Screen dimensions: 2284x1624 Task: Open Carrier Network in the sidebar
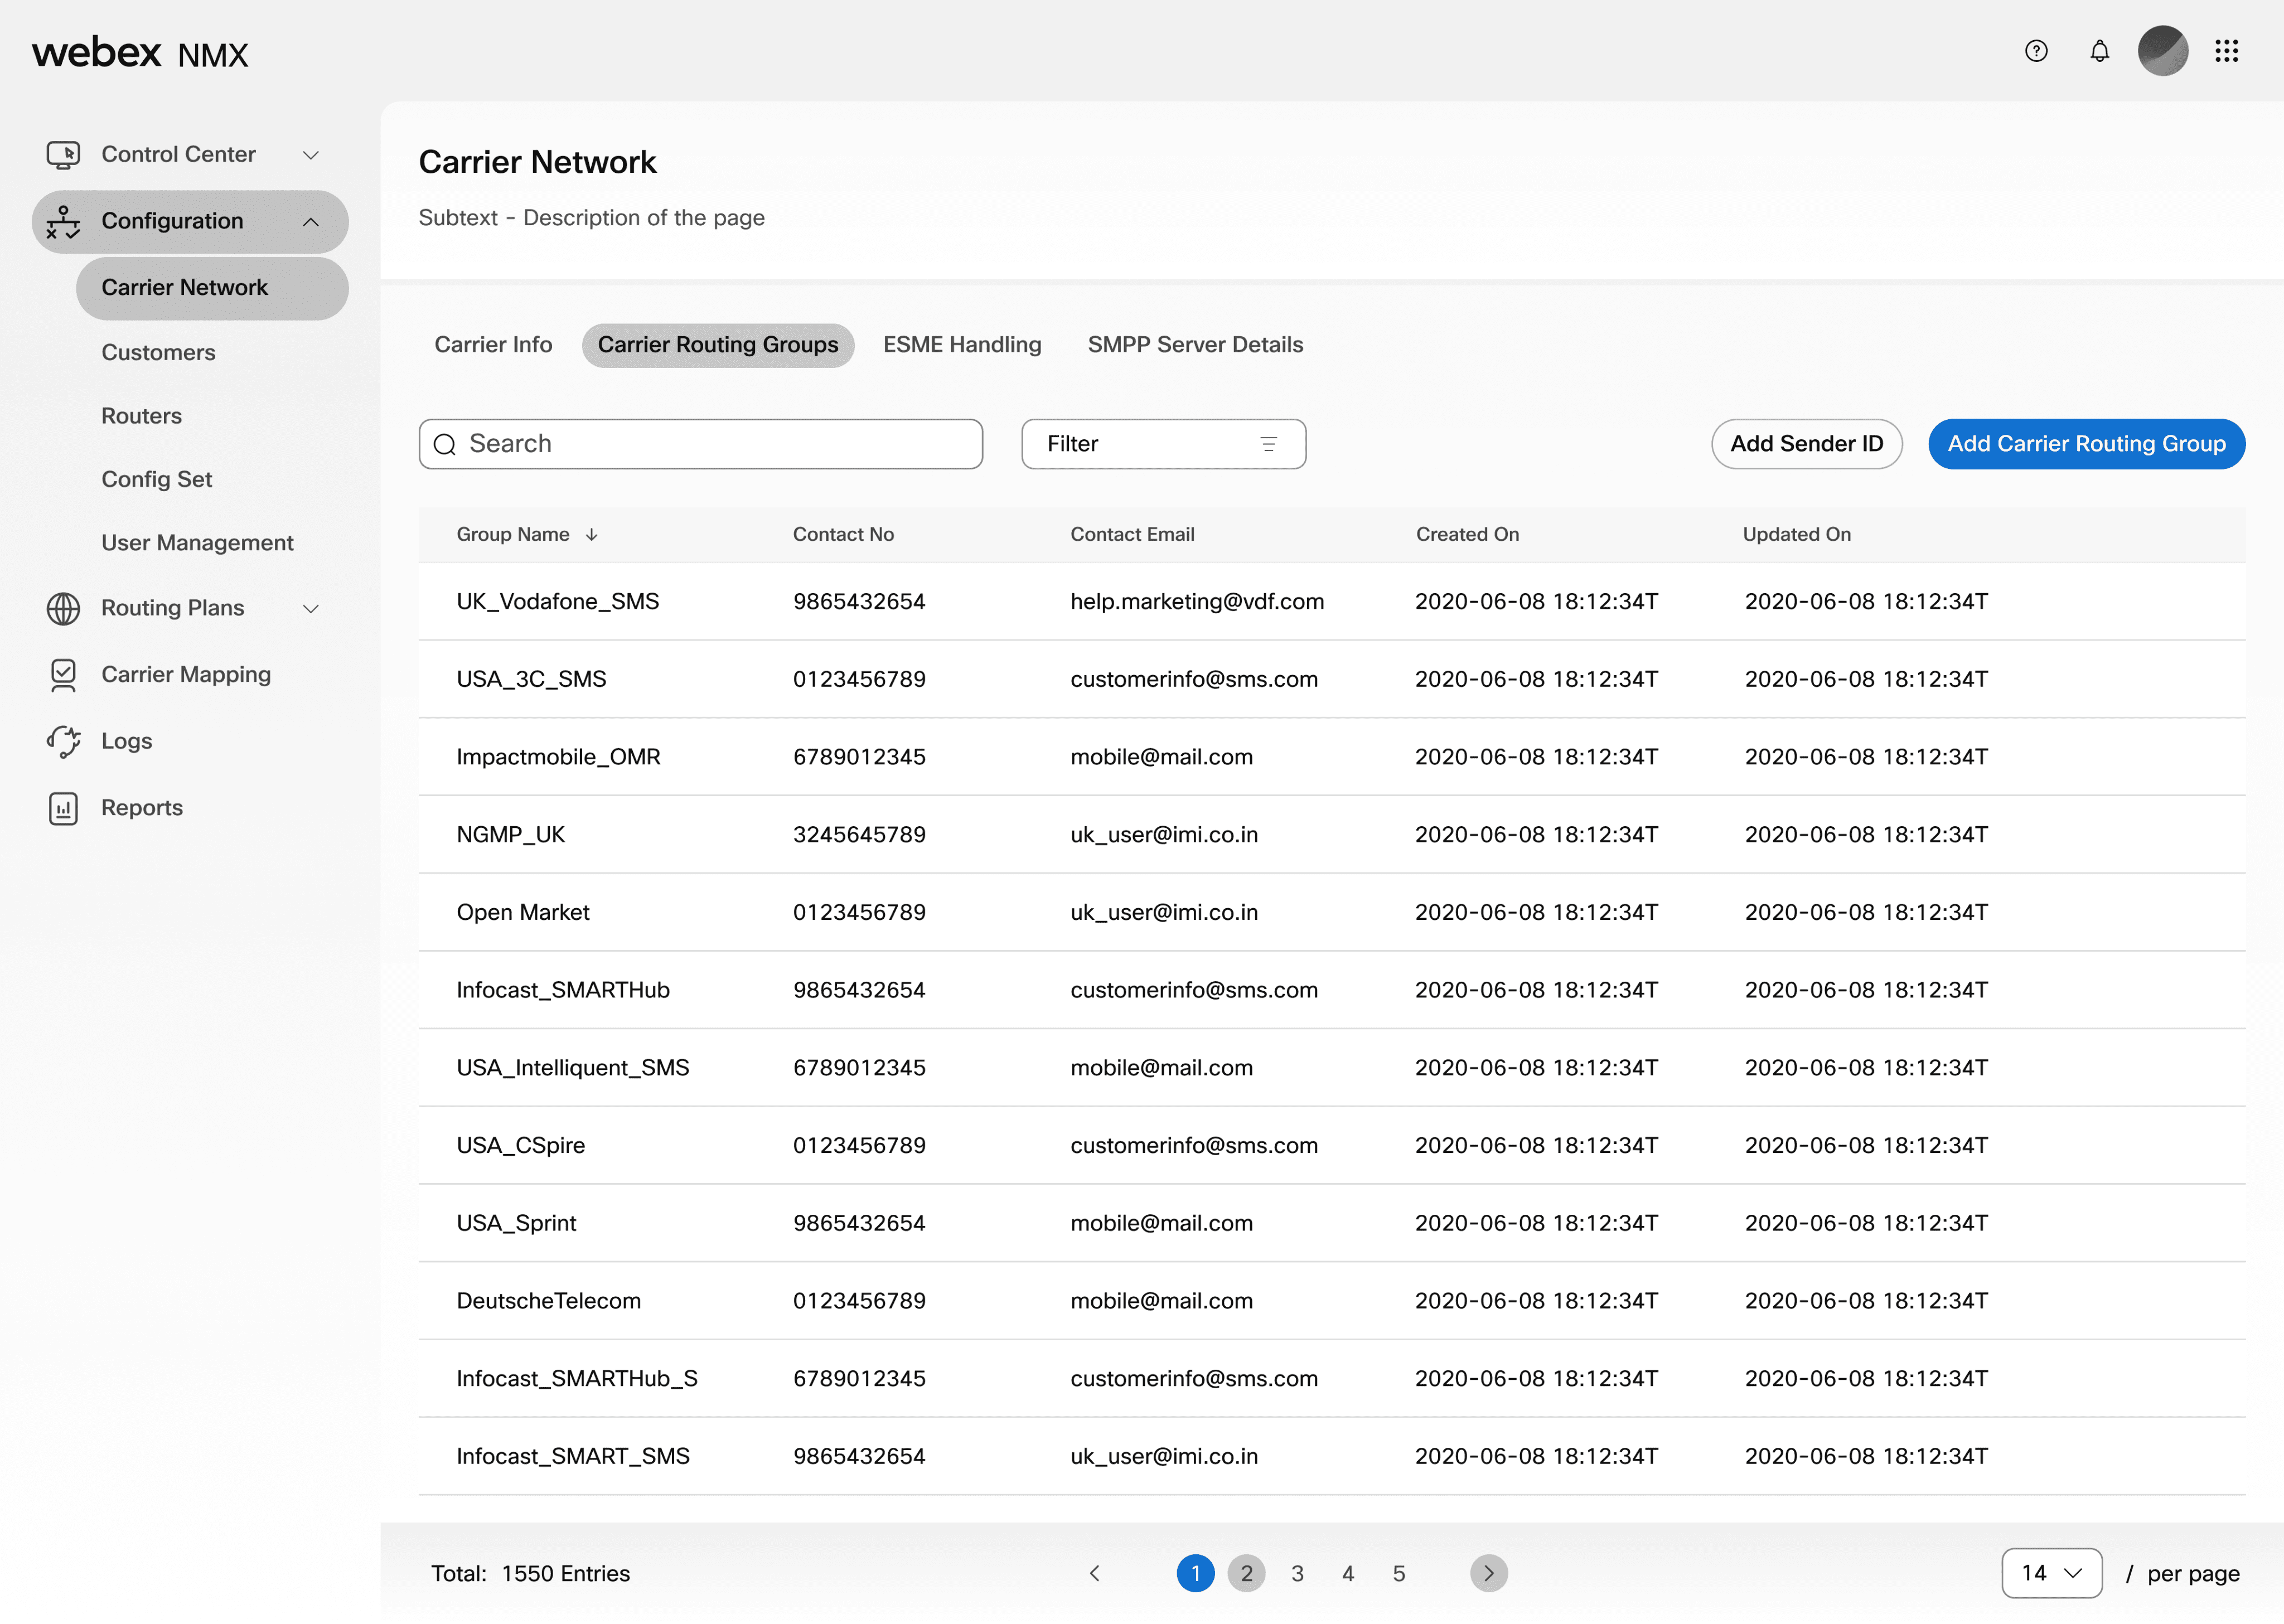point(212,288)
